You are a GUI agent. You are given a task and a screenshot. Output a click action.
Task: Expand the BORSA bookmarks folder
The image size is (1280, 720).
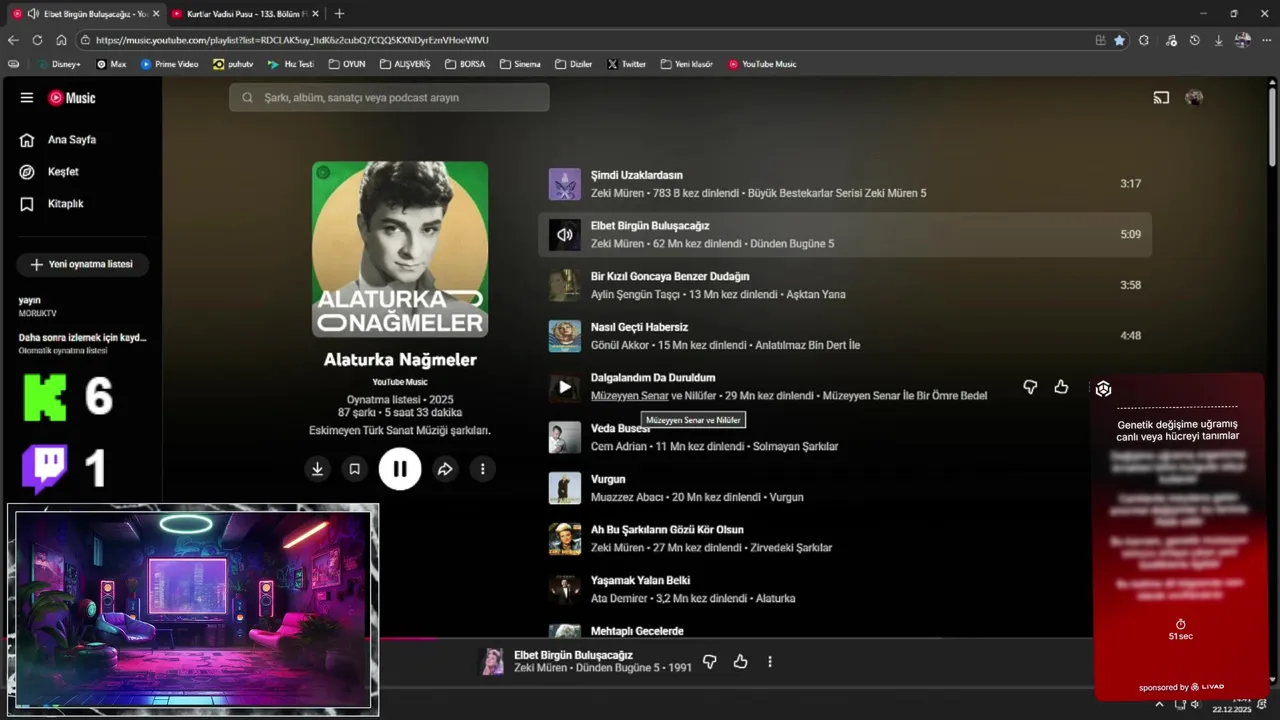pos(465,64)
